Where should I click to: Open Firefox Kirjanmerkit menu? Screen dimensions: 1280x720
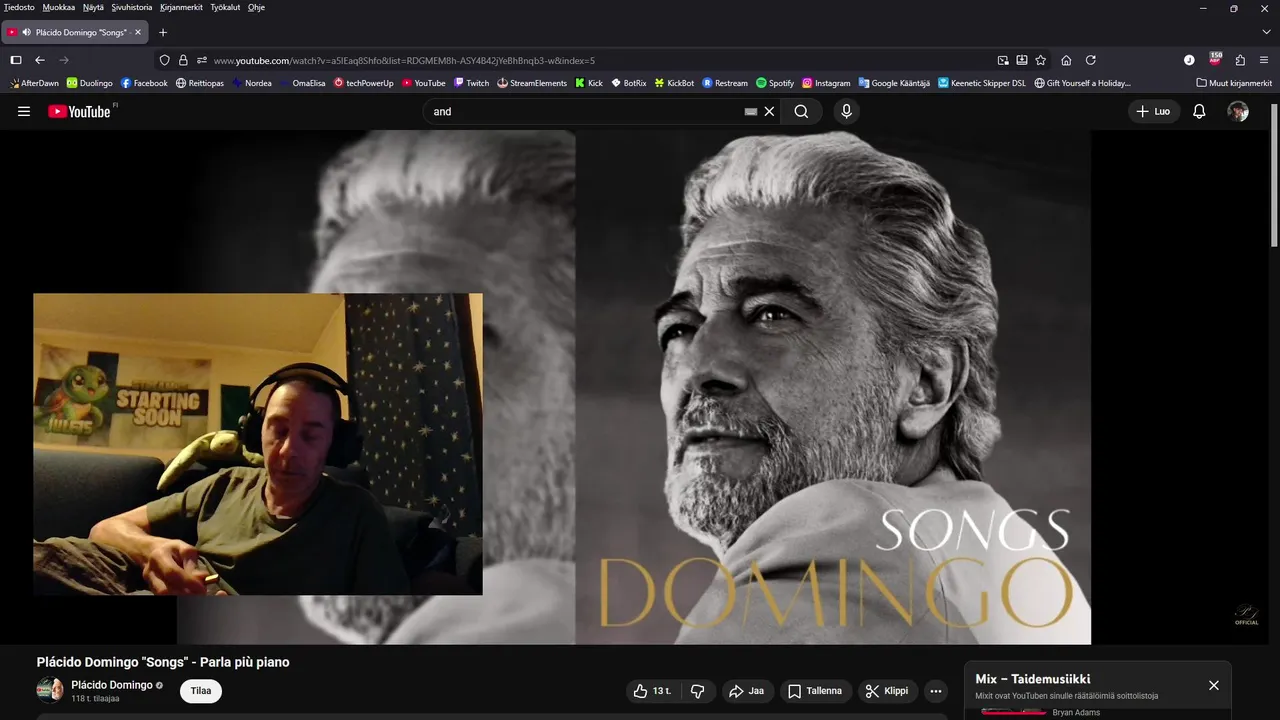(181, 7)
